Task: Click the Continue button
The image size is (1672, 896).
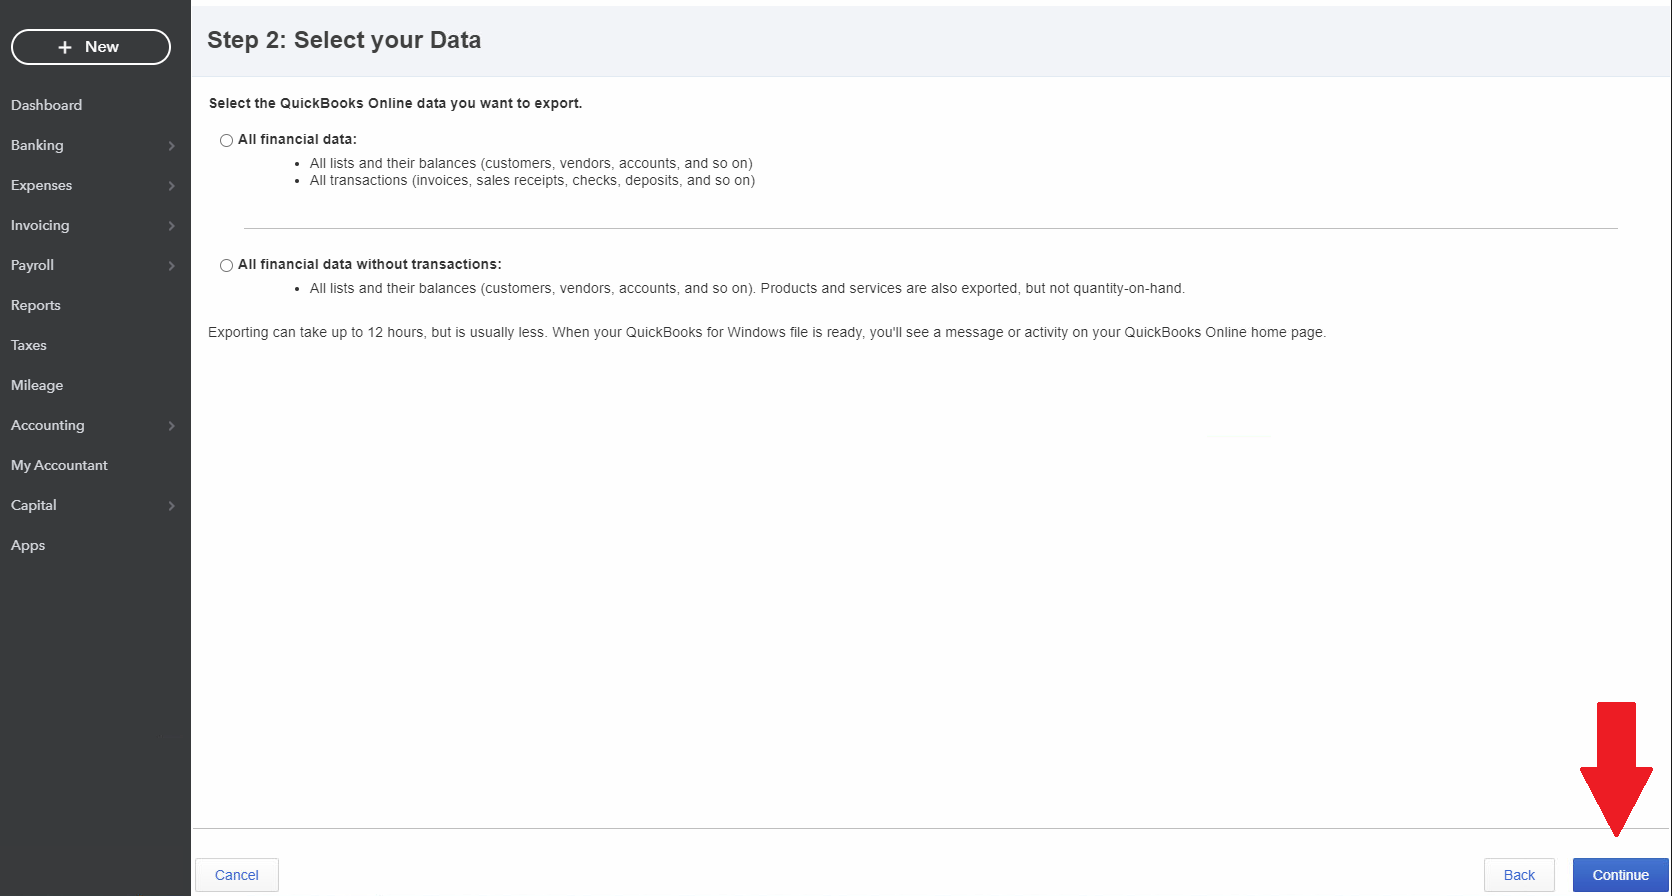Action: click(x=1621, y=875)
